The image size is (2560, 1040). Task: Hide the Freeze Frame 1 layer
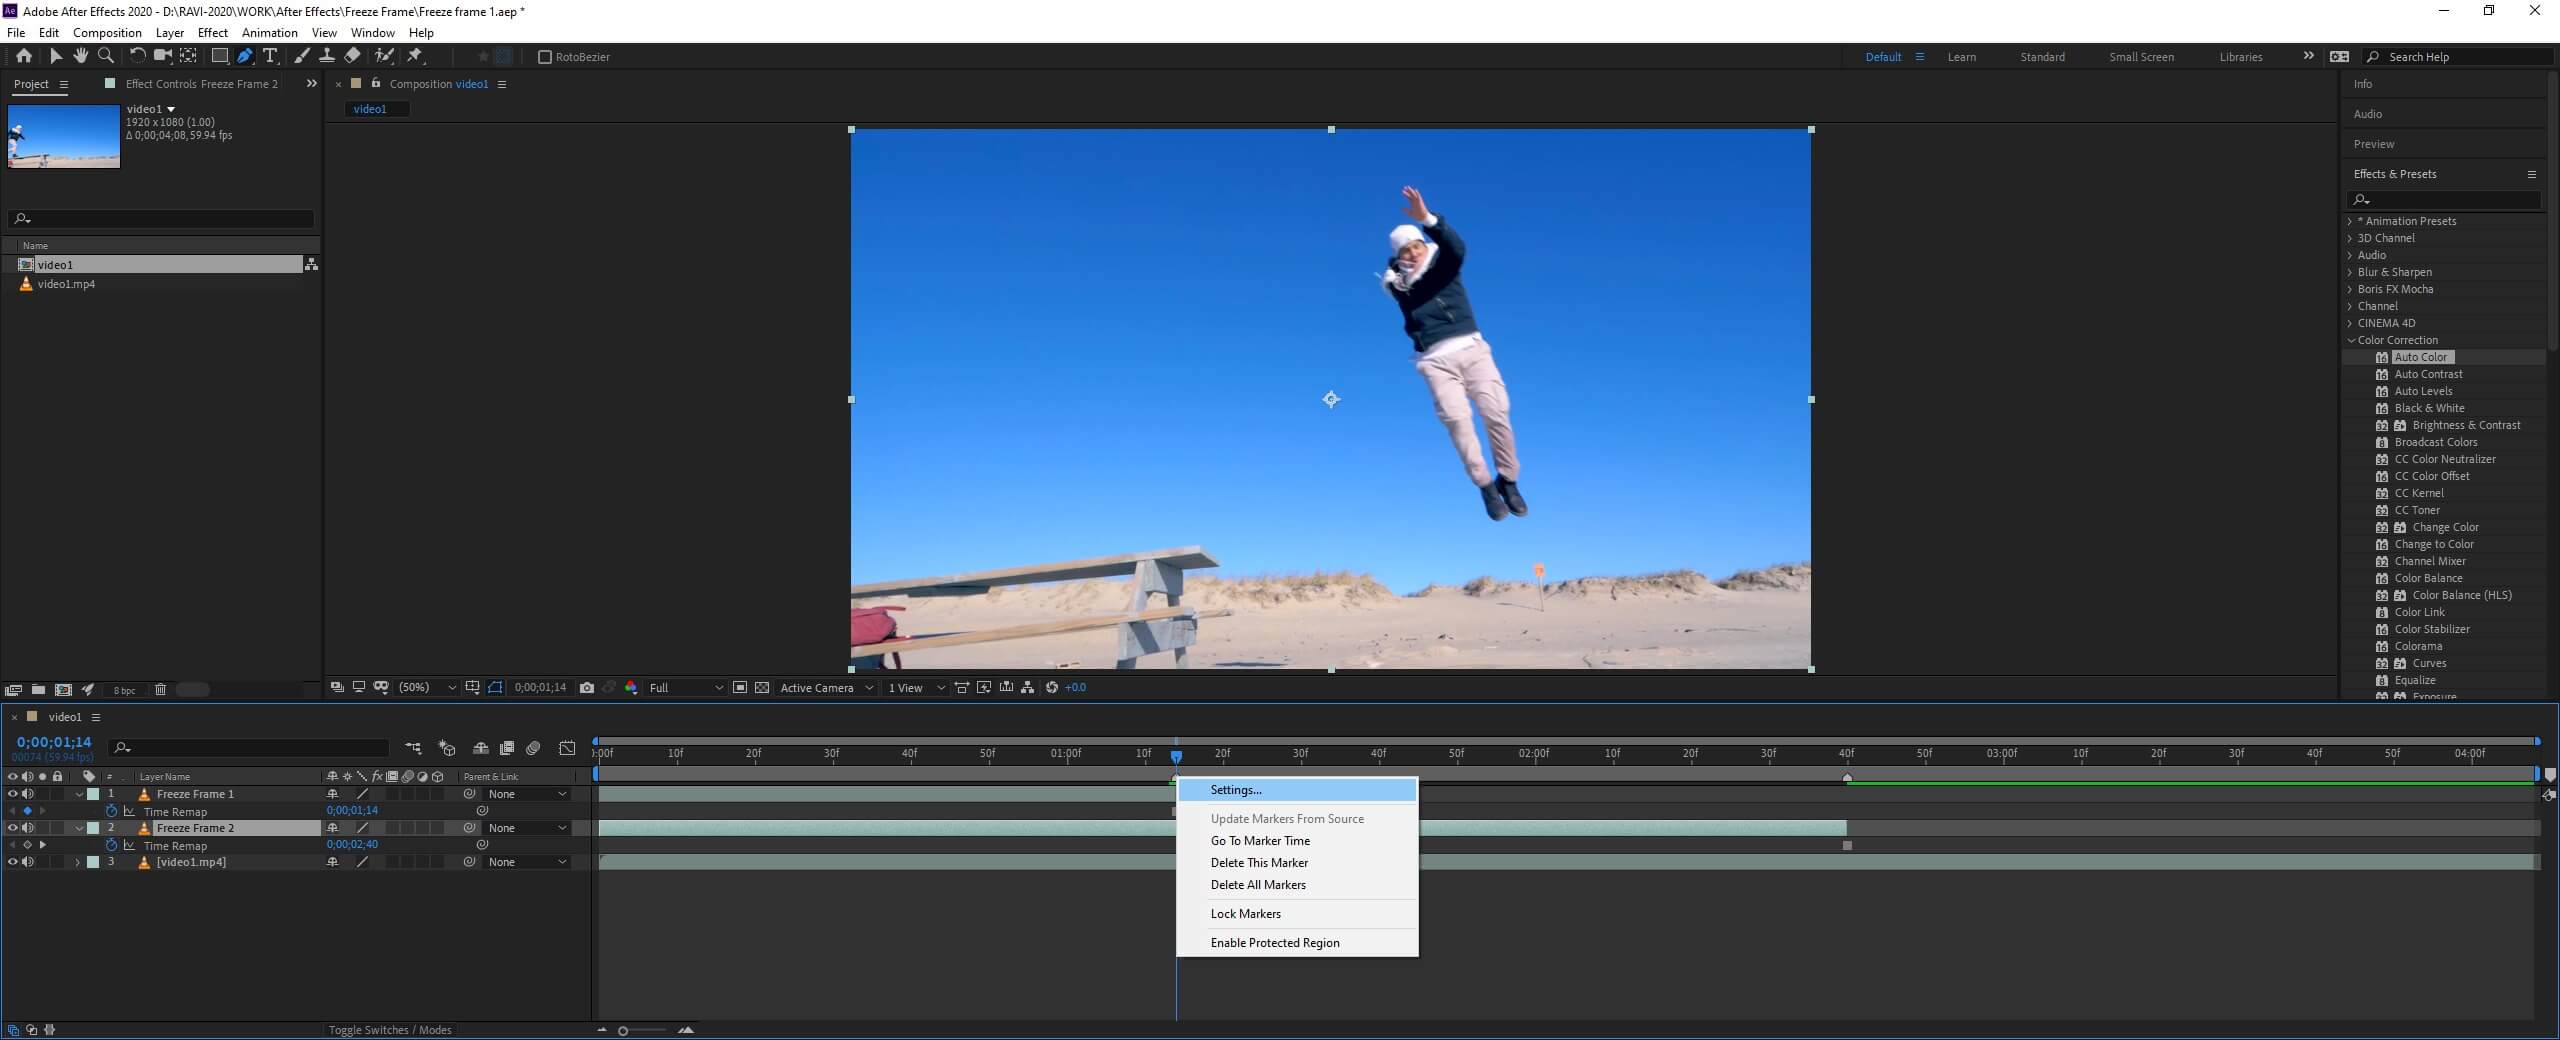click(12, 793)
